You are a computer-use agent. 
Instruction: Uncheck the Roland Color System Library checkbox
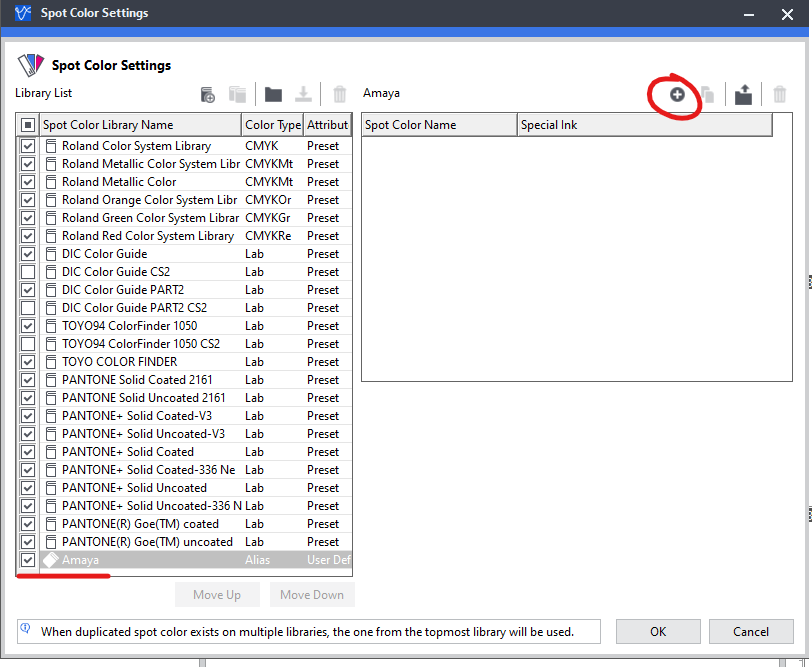(x=28, y=146)
